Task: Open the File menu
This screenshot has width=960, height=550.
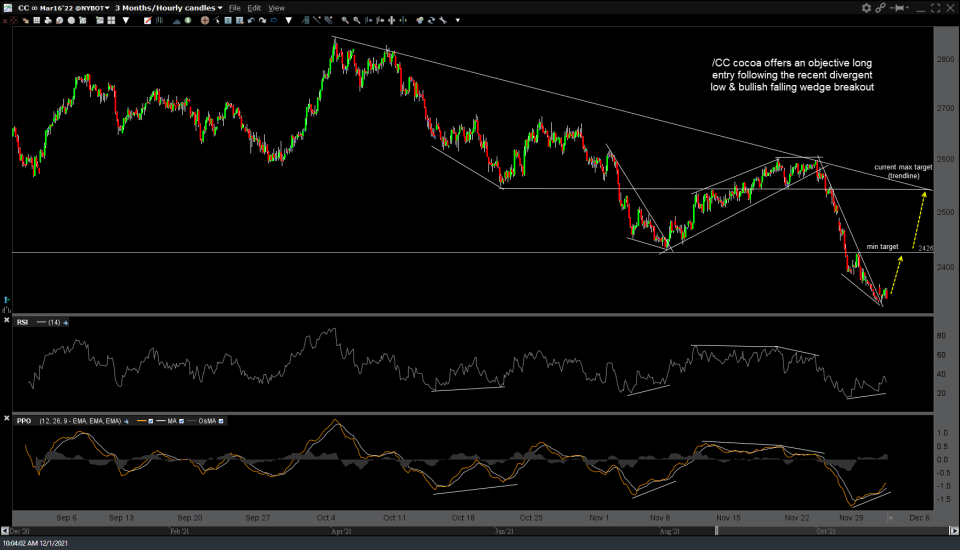Action: coord(234,7)
